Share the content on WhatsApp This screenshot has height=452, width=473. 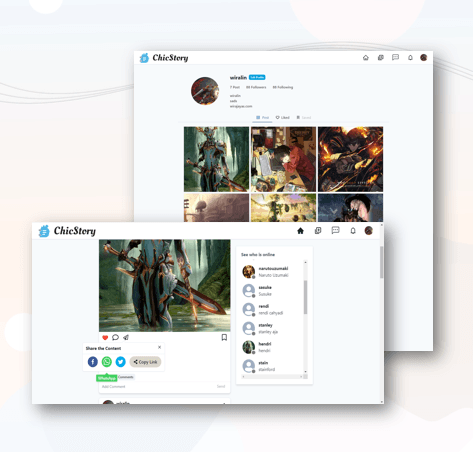click(107, 362)
